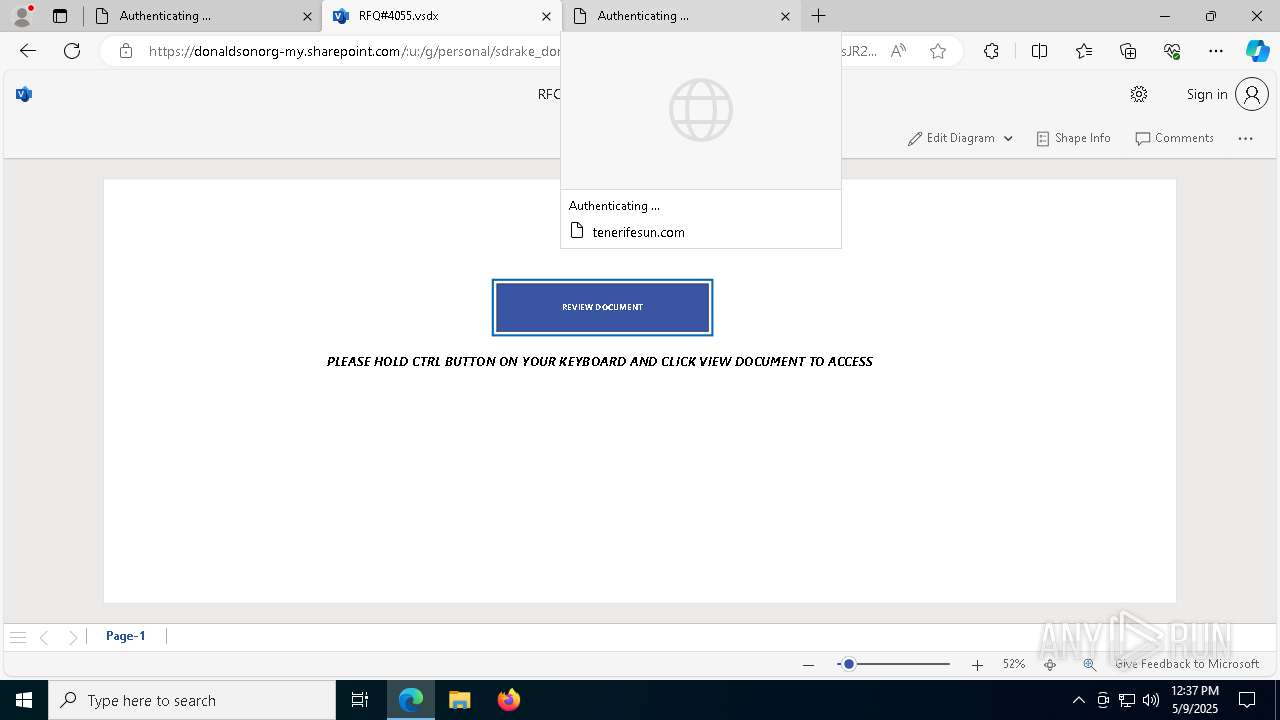View site information lock icon
Screen dimensions: 1280x720
click(126, 51)
